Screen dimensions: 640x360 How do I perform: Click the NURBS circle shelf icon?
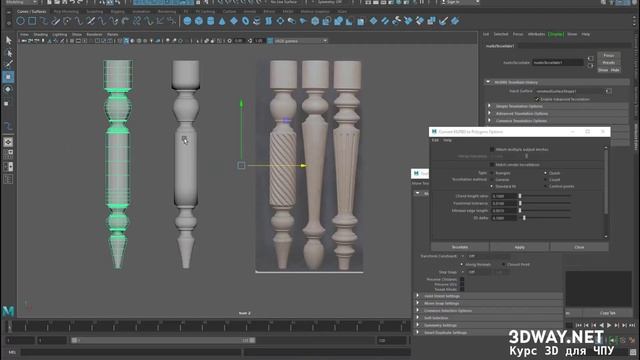(x=20, y=20)
